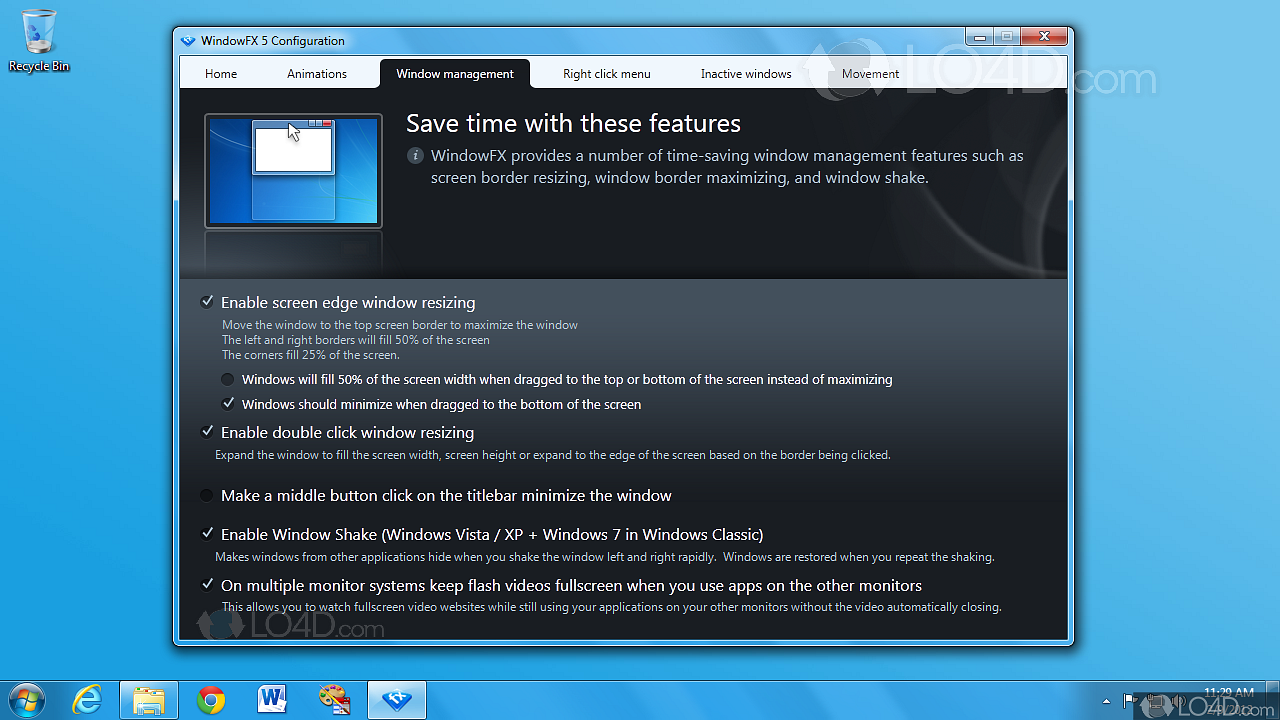
Task: Select the Window management tab
Action: click(455, 74)
